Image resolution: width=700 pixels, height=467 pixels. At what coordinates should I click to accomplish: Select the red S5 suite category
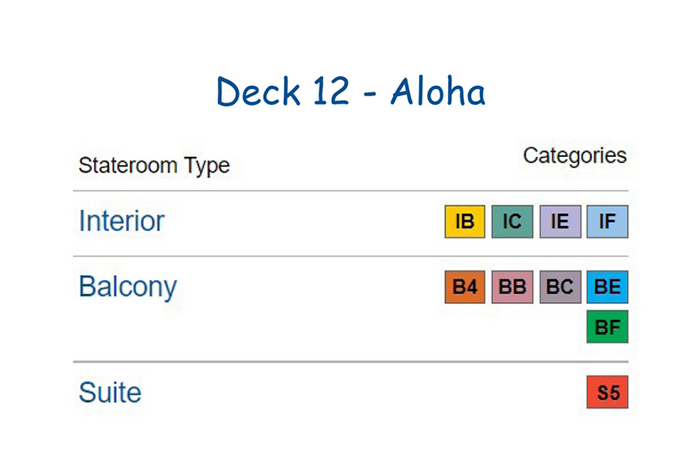point(607,392)
